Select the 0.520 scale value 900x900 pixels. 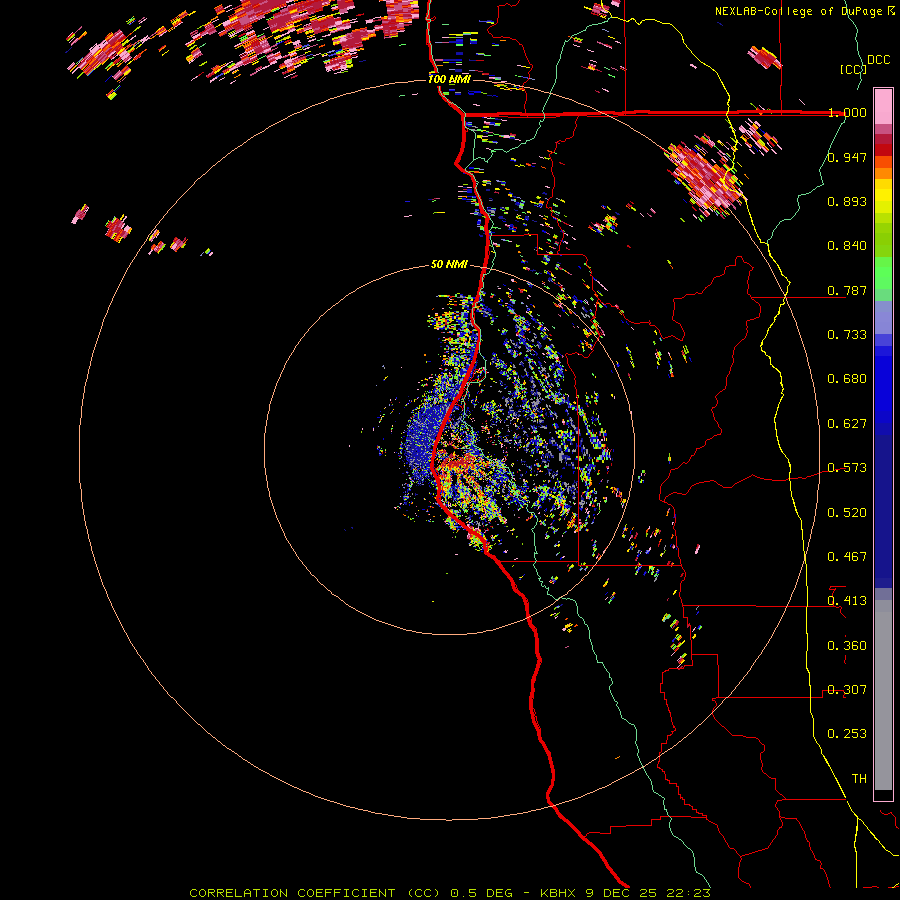pos(847,513)
